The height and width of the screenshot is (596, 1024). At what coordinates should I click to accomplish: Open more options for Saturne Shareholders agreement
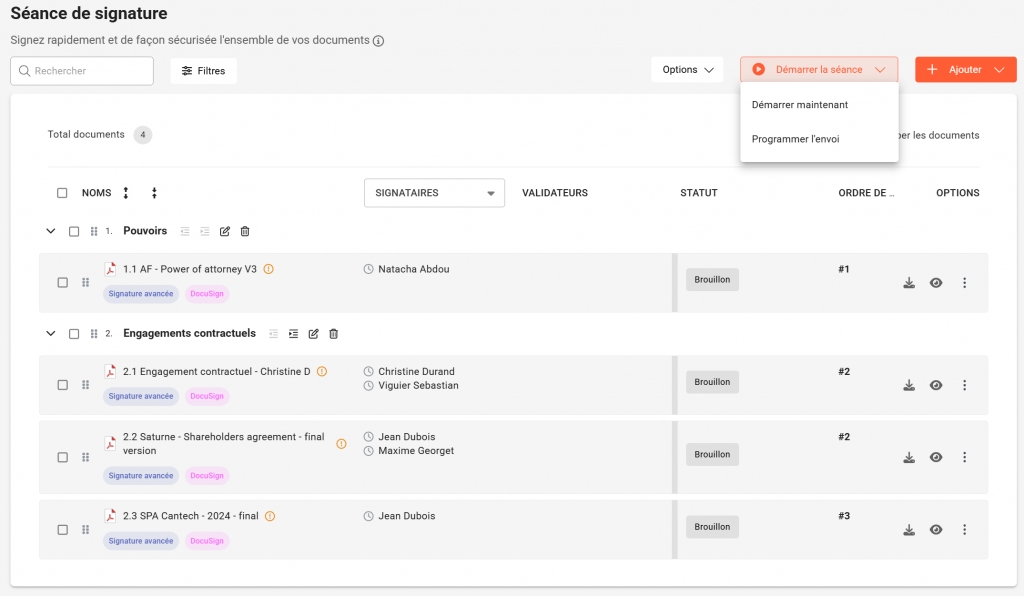tap(964, 457)
